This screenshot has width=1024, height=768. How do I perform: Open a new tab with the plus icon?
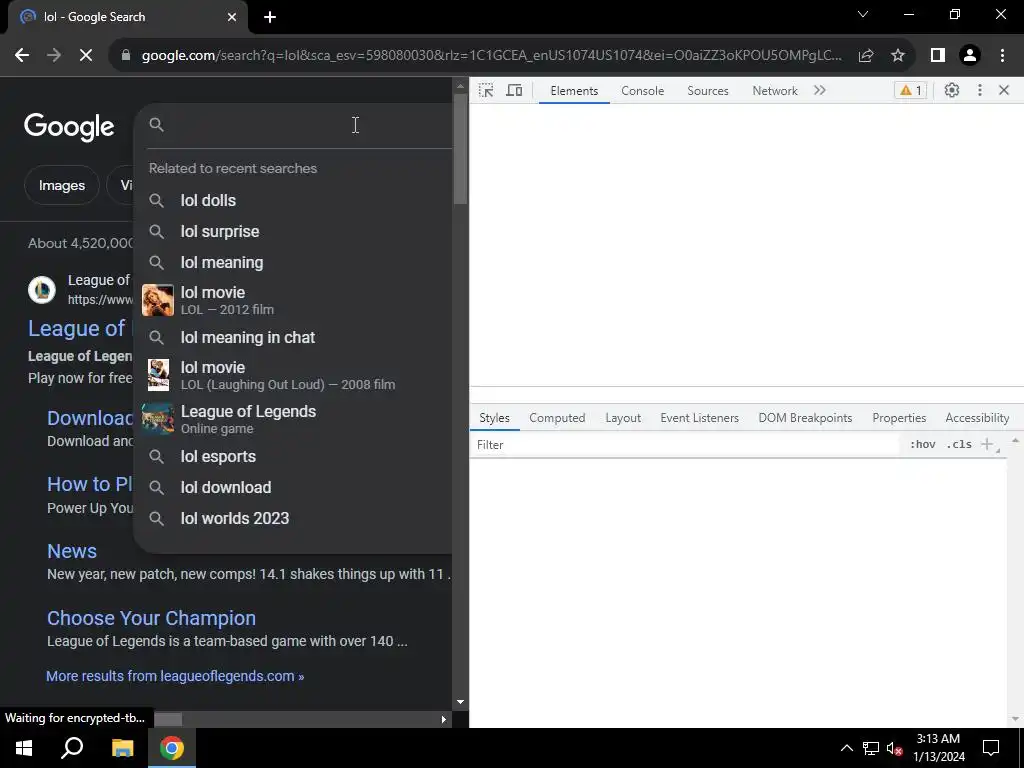tap(270, 18)
